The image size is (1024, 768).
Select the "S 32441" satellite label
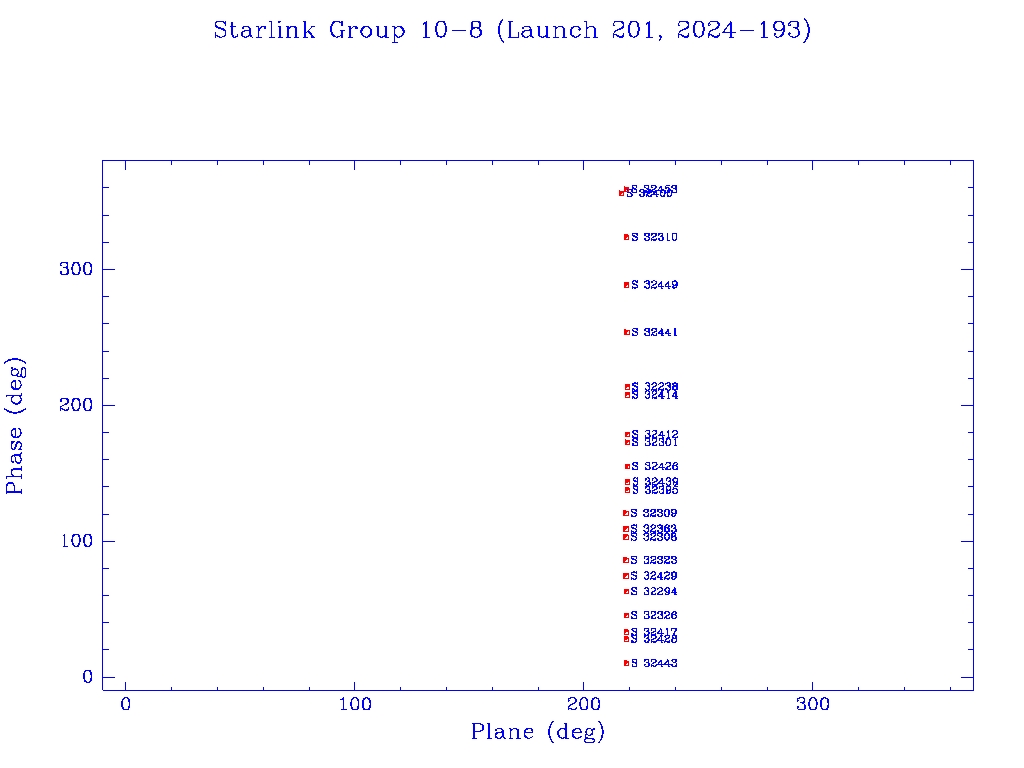[654, 332]
